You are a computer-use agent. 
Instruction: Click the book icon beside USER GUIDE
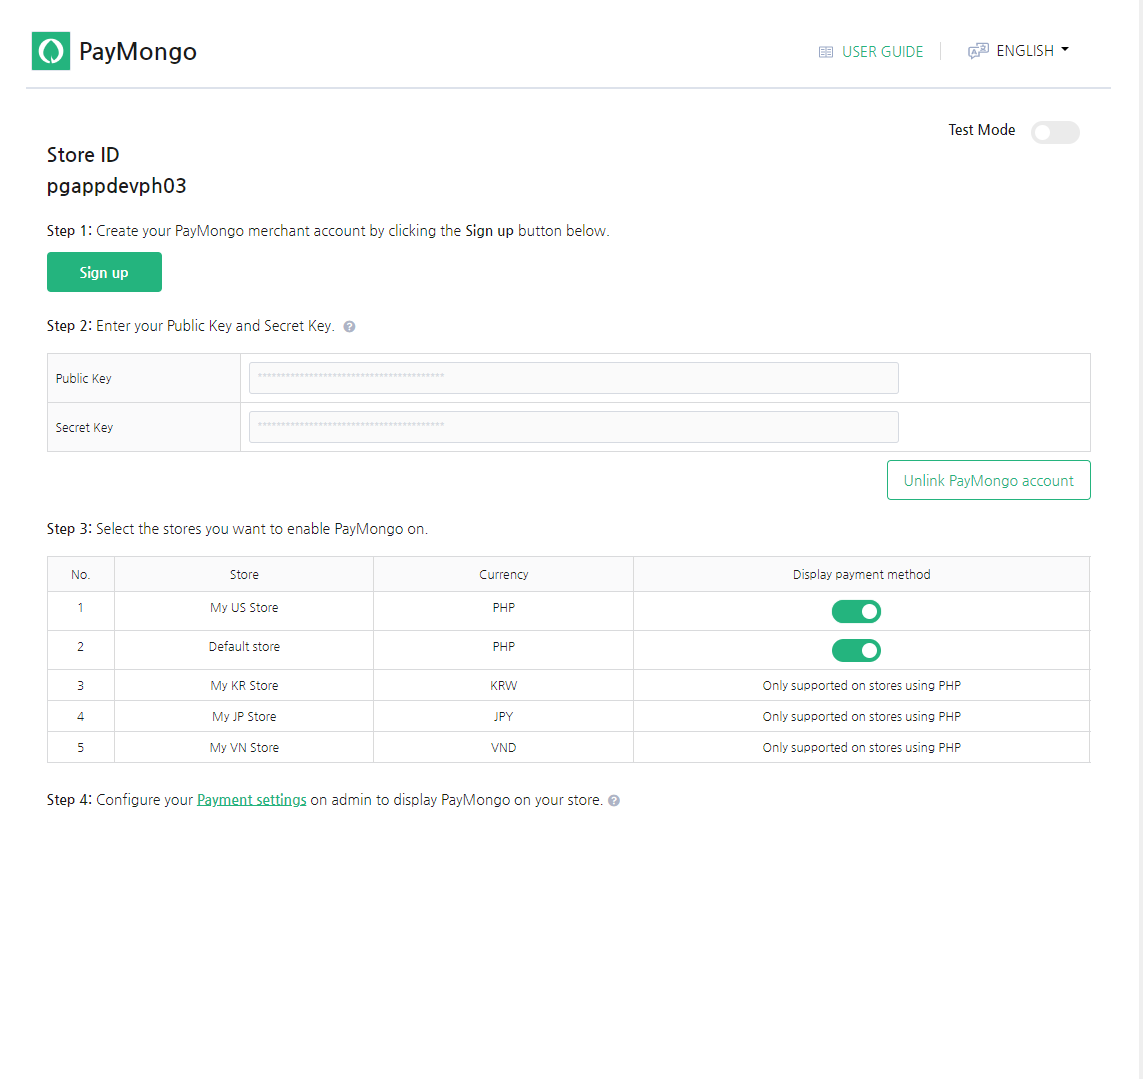pyautogui.click(x=826, y=52)
